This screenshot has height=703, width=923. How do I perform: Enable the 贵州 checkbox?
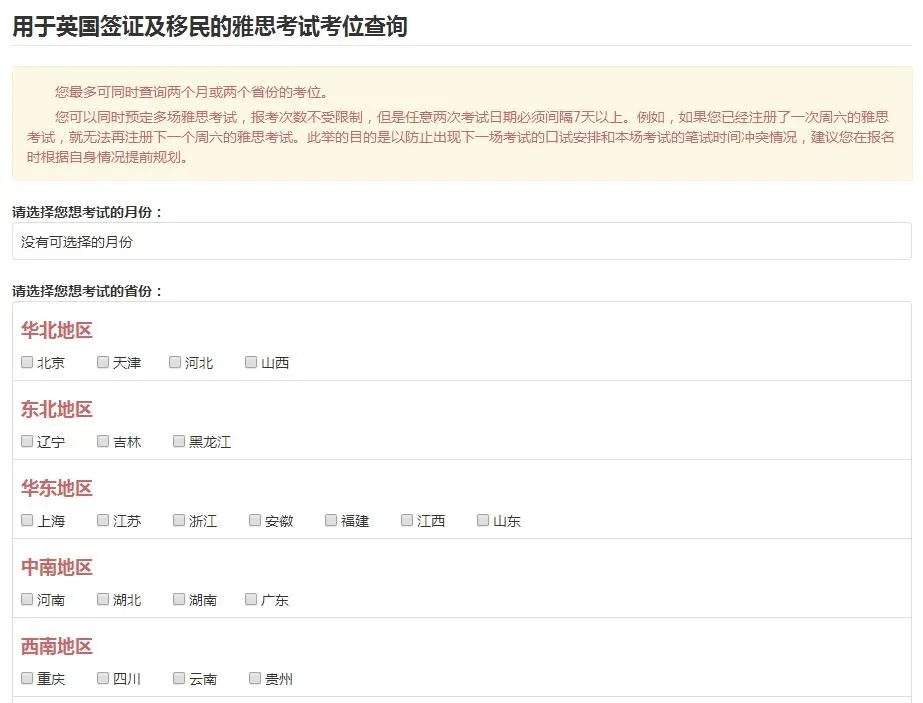tap(255, 678)
